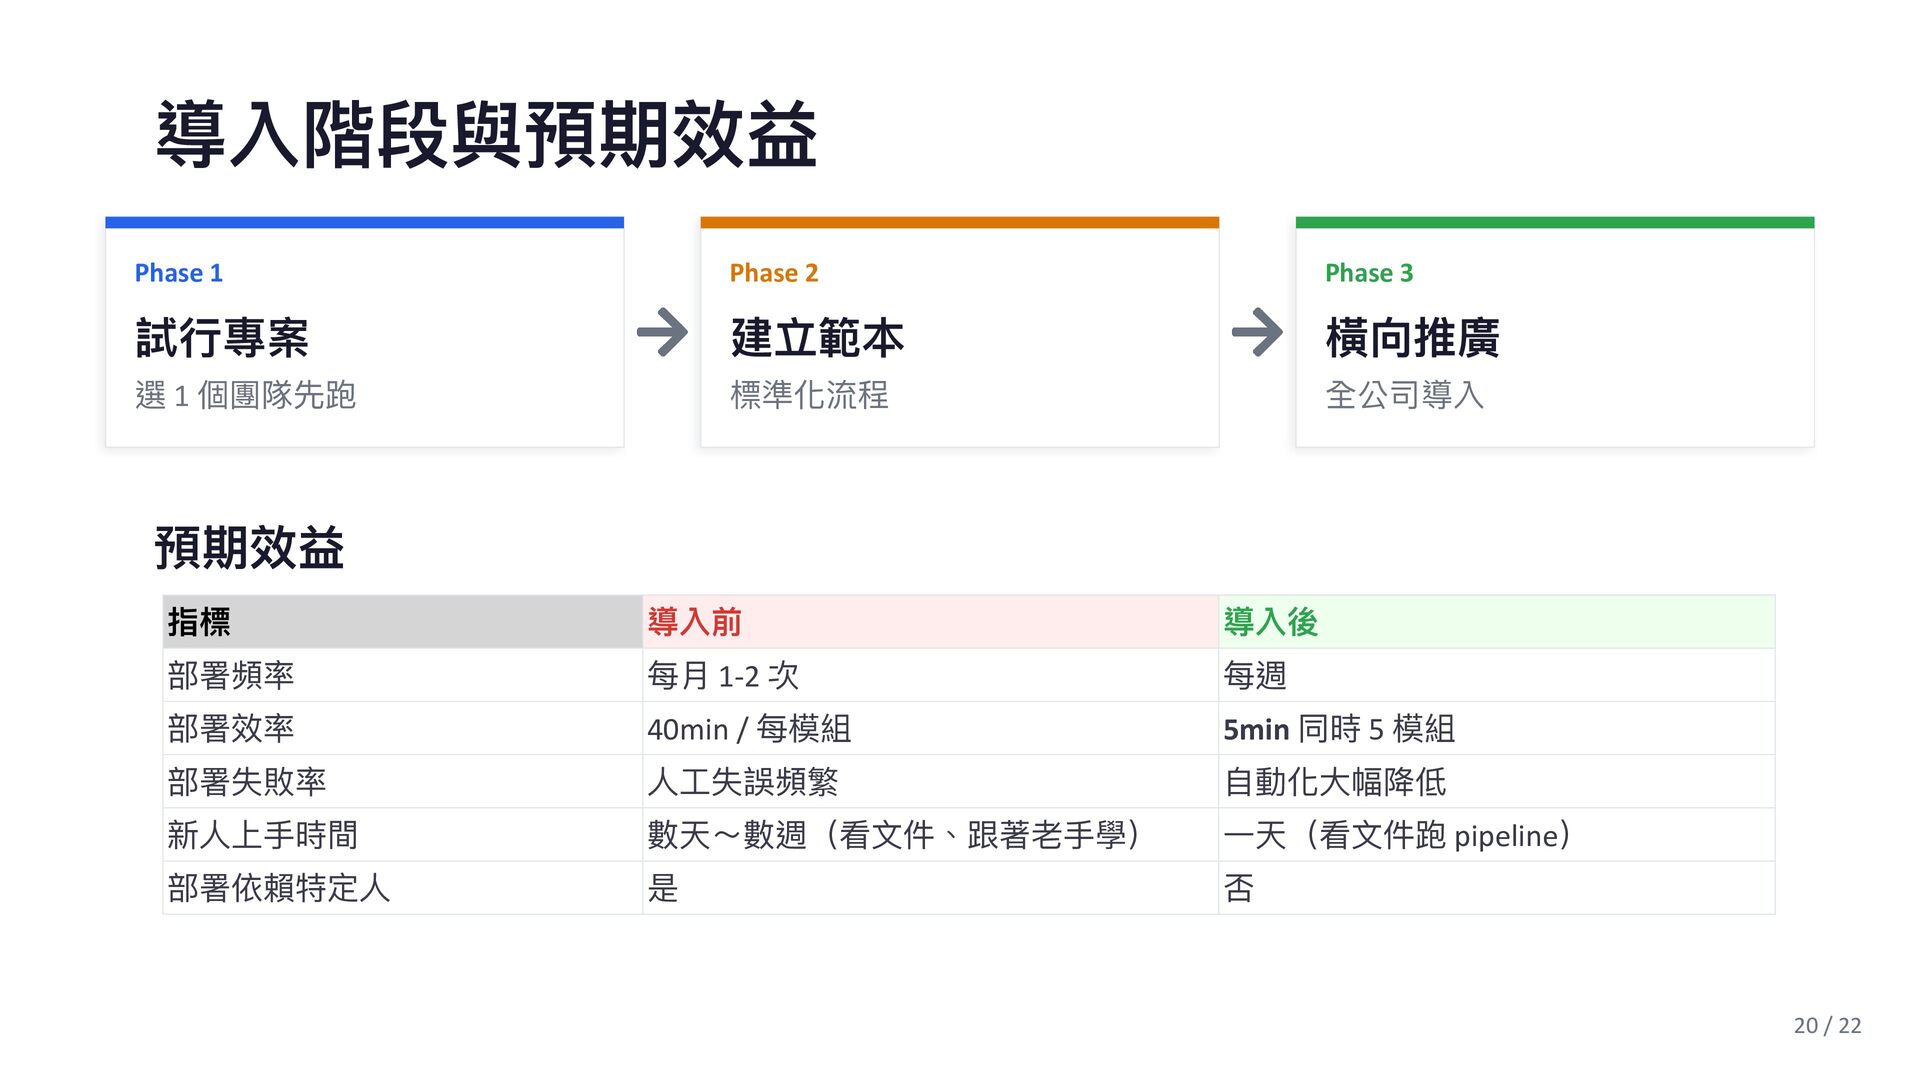Click the green bar atop Phase 3

tap(1554, 222)
